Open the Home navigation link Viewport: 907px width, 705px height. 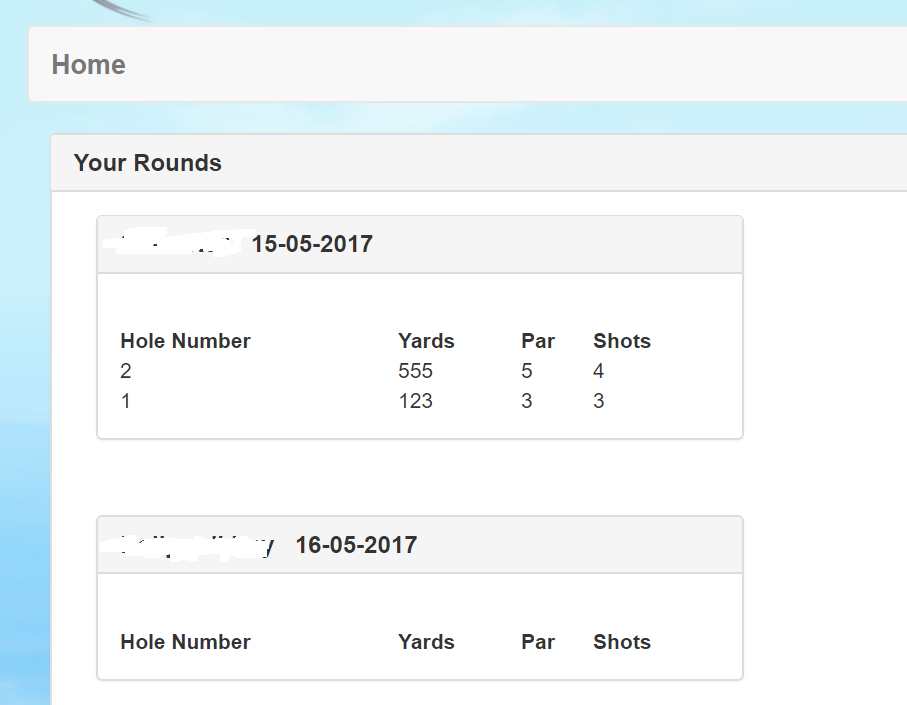[x=89, y=64]
